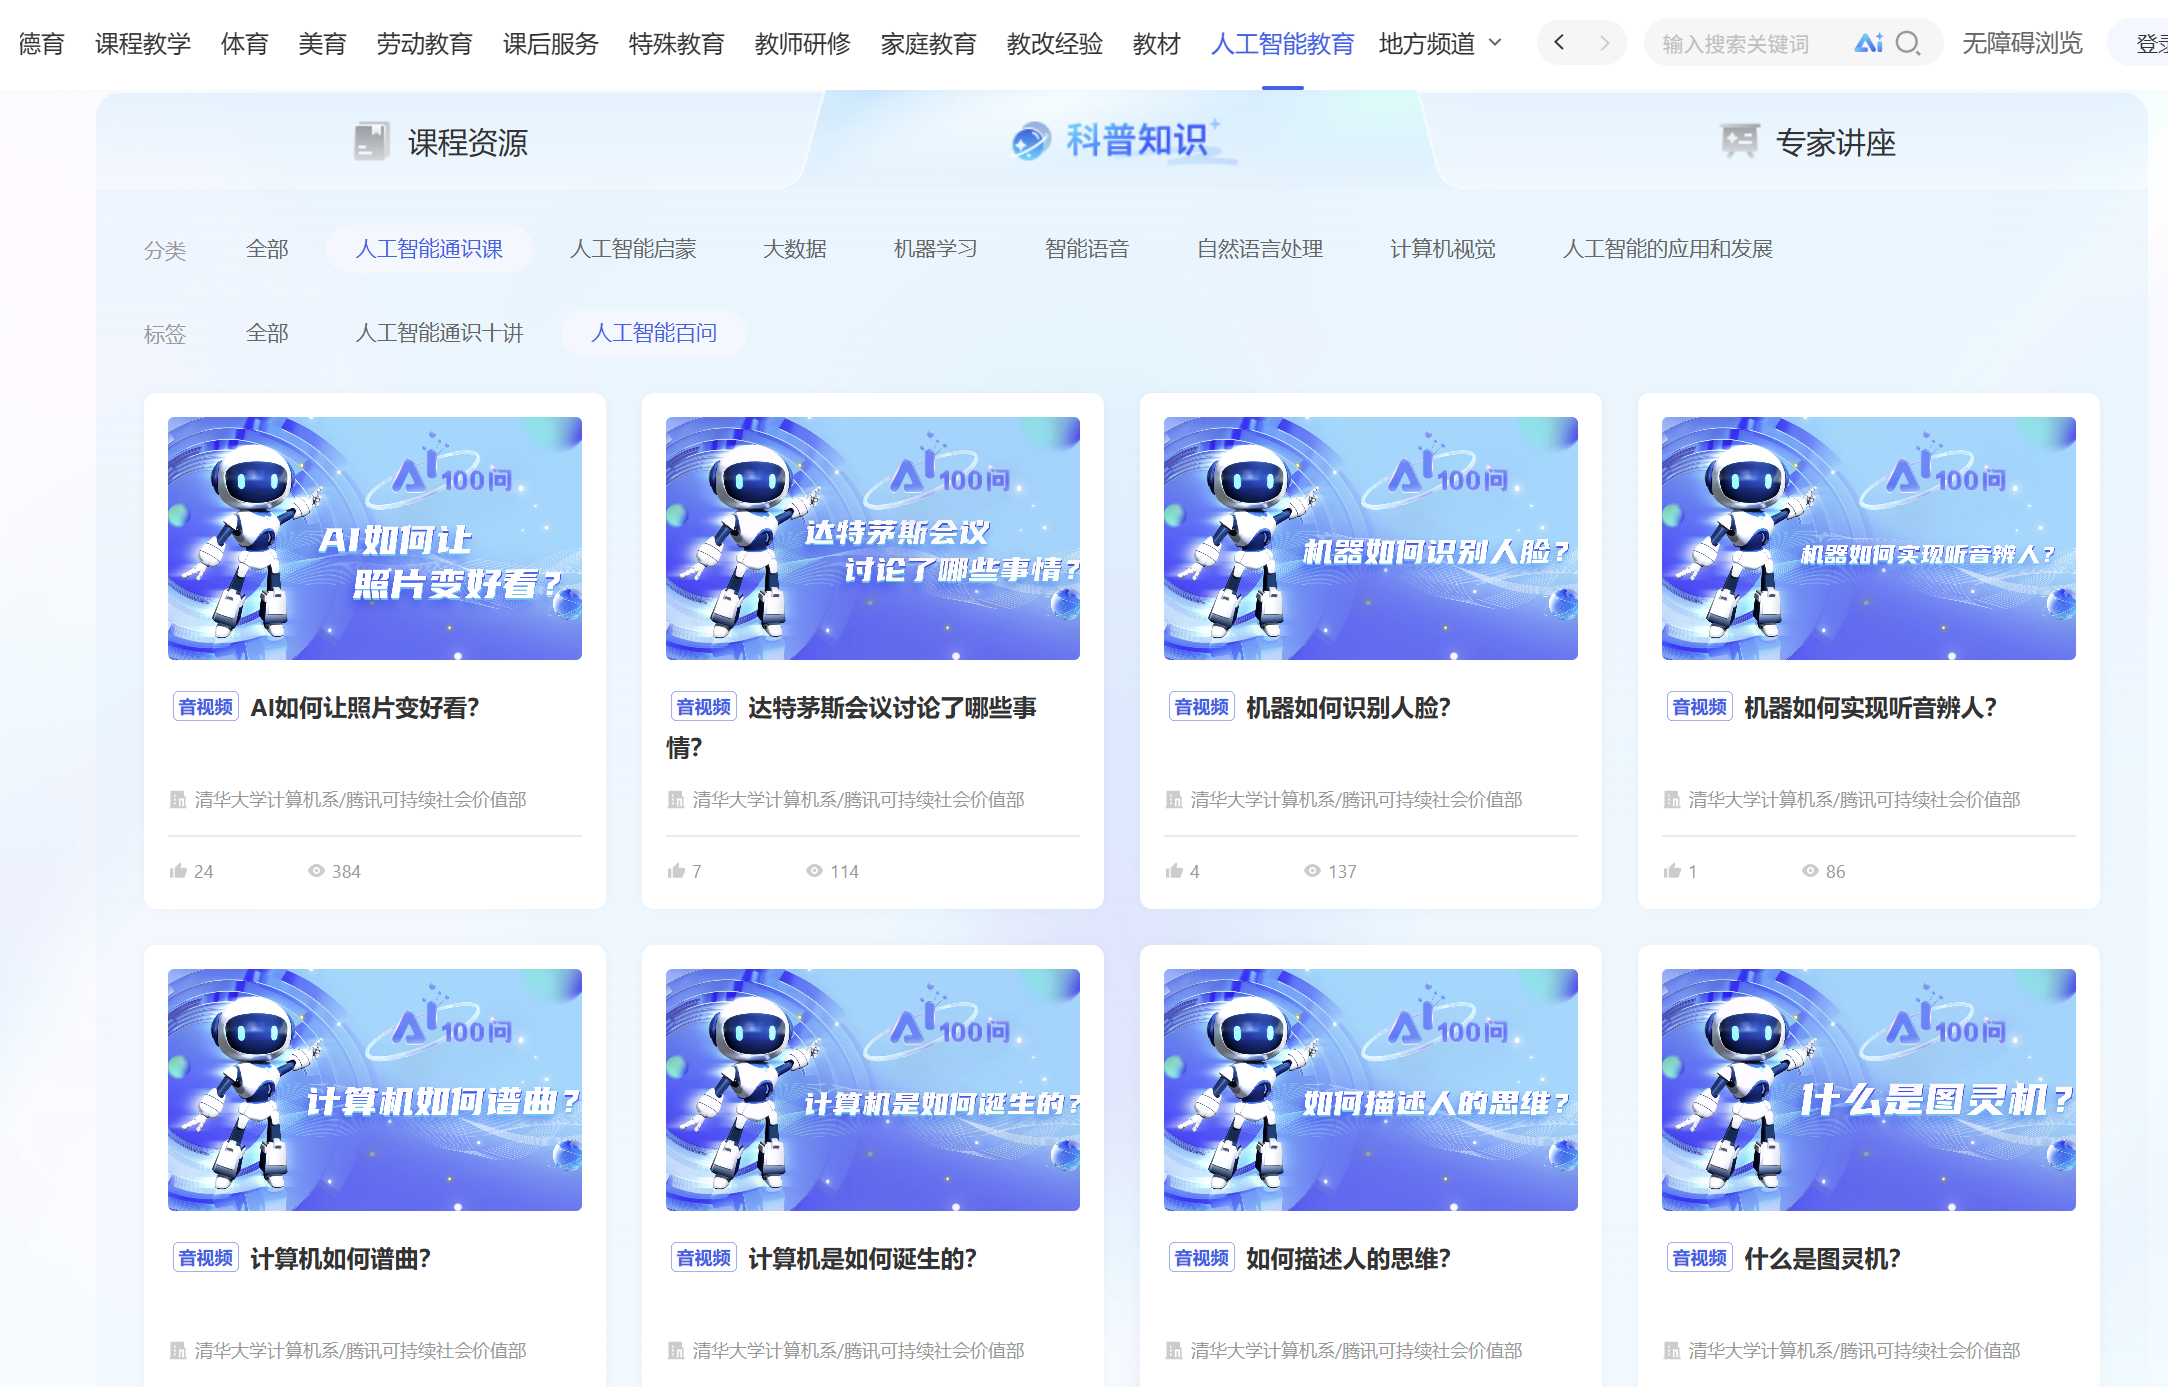
Task: Click the AI search assistant icon
Action: (x=1868, y=43)
